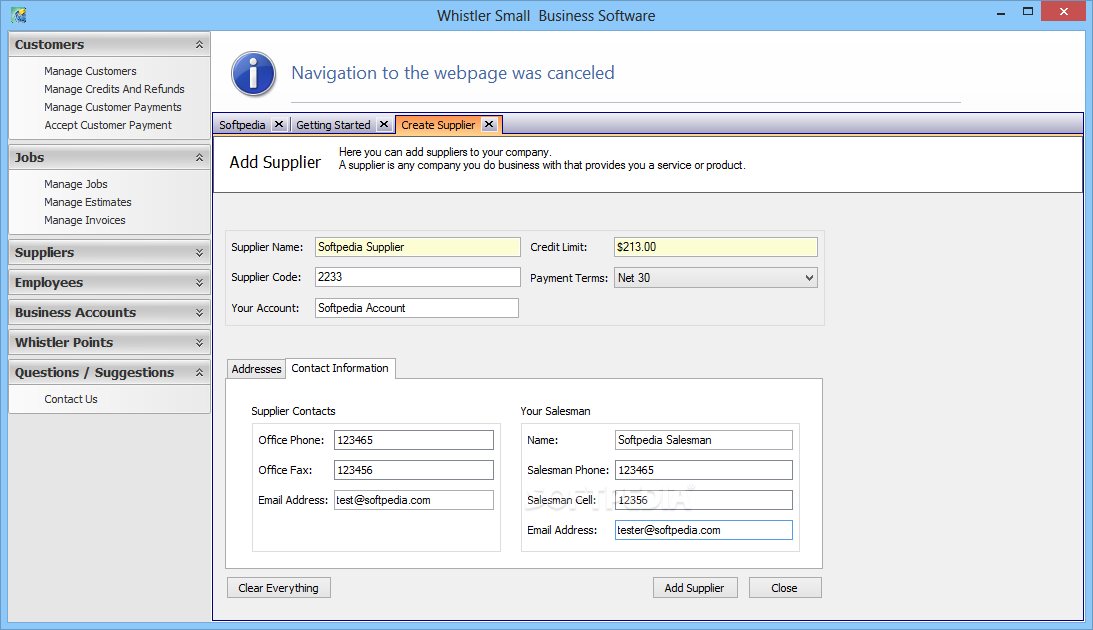Collapse the Questions / Suggestions panel

pos(199,372)
